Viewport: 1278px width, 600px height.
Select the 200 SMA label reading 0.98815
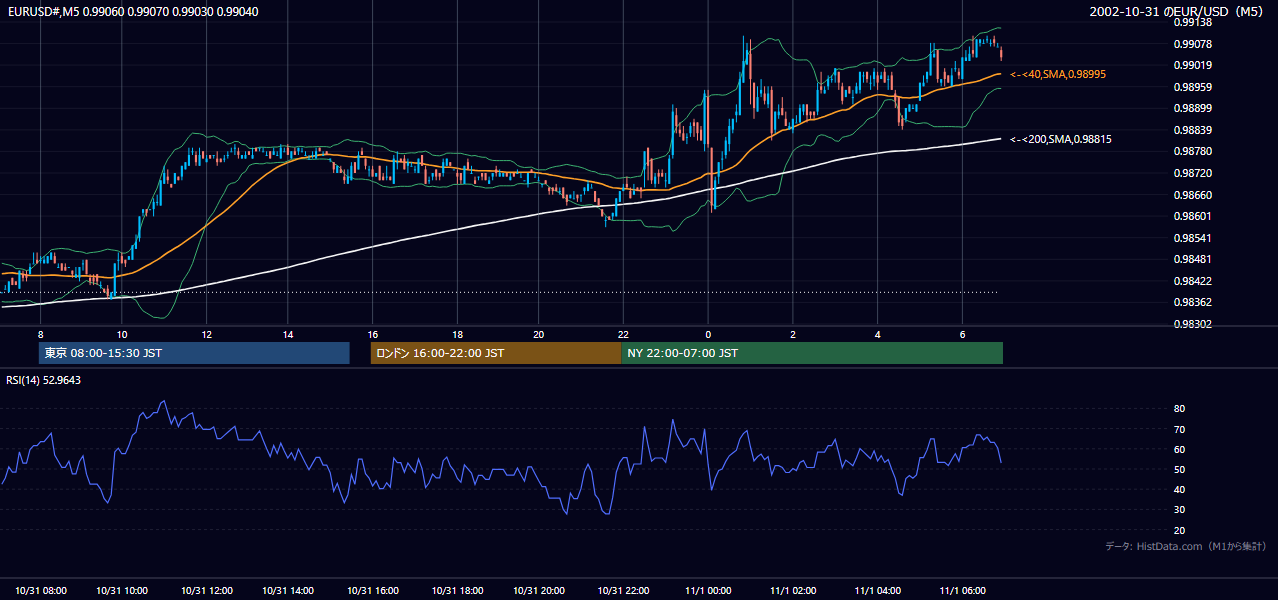[1060, 140]
